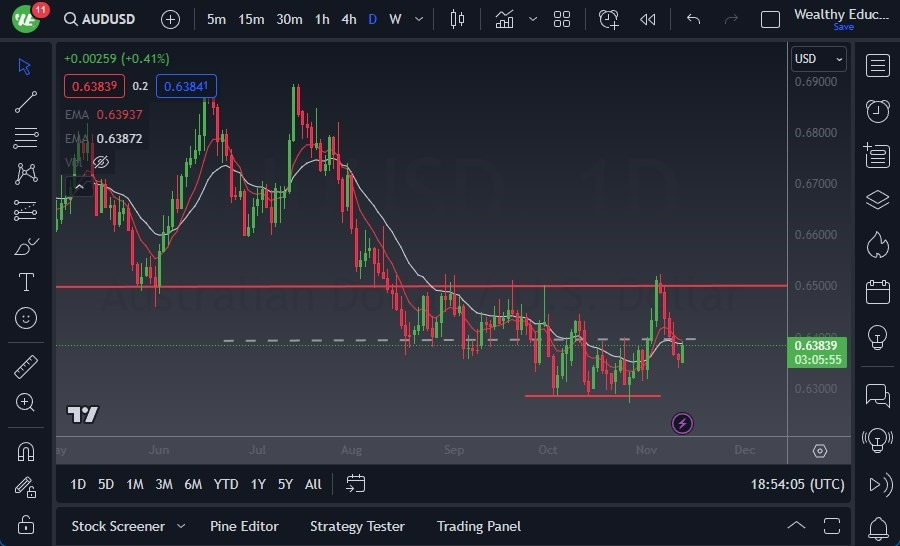Open the watchlist panel

pos(878,65)
